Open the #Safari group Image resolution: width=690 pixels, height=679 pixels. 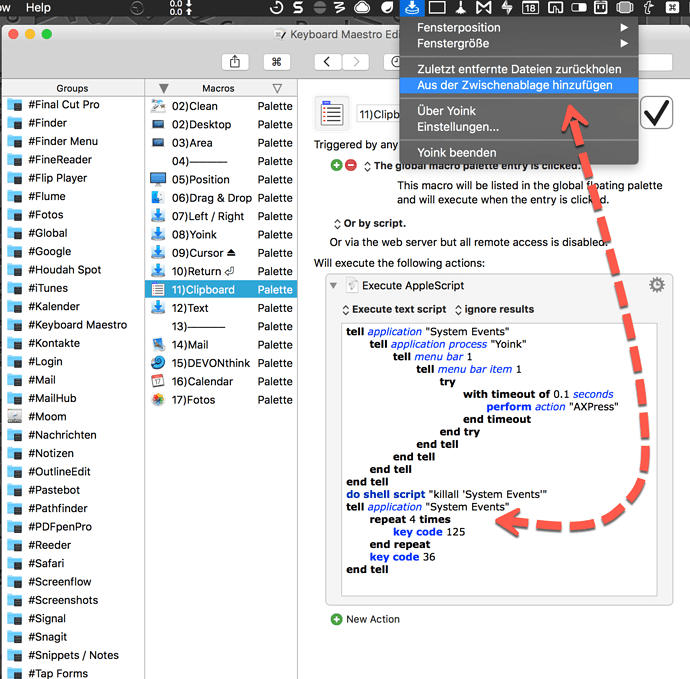[73, 563]
